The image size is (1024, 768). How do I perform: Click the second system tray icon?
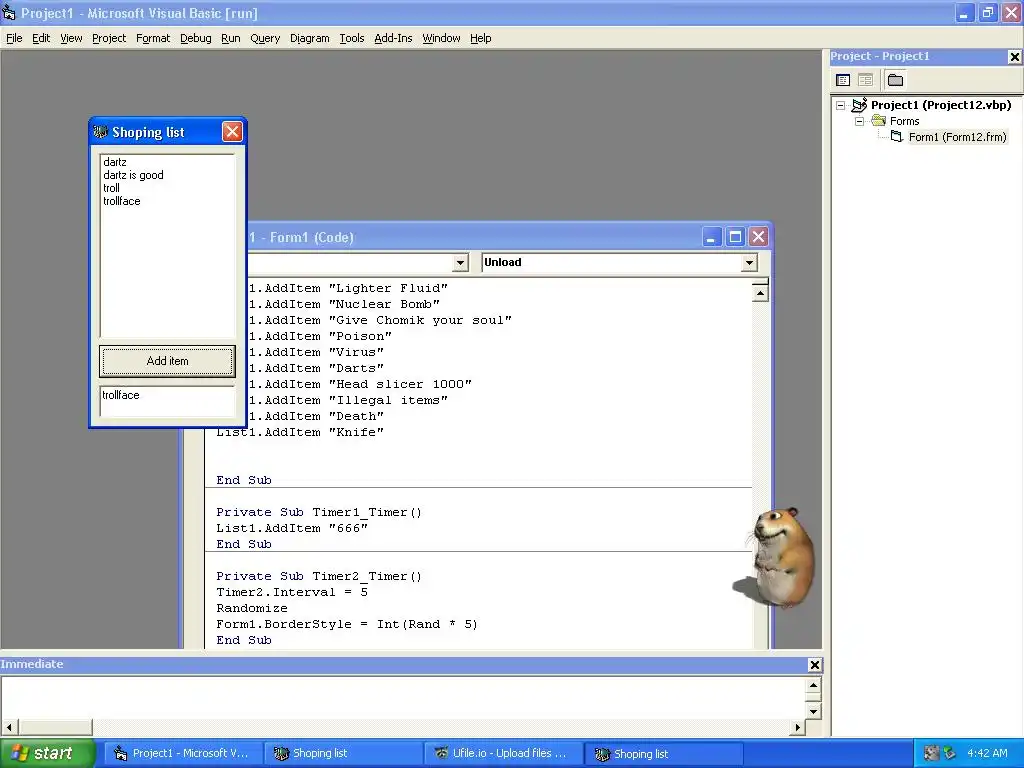click(950, 753)
